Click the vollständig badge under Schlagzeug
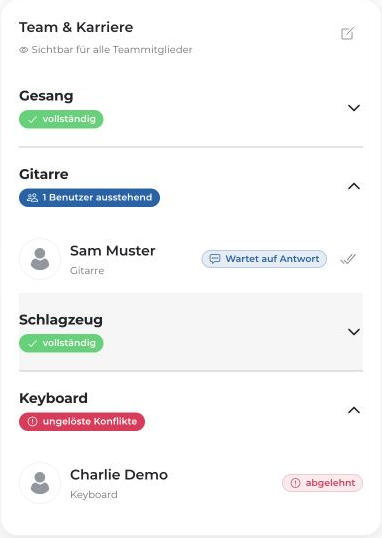Image resolution: width=382 pixels, height=538 pixels. (x=61, y=343)
